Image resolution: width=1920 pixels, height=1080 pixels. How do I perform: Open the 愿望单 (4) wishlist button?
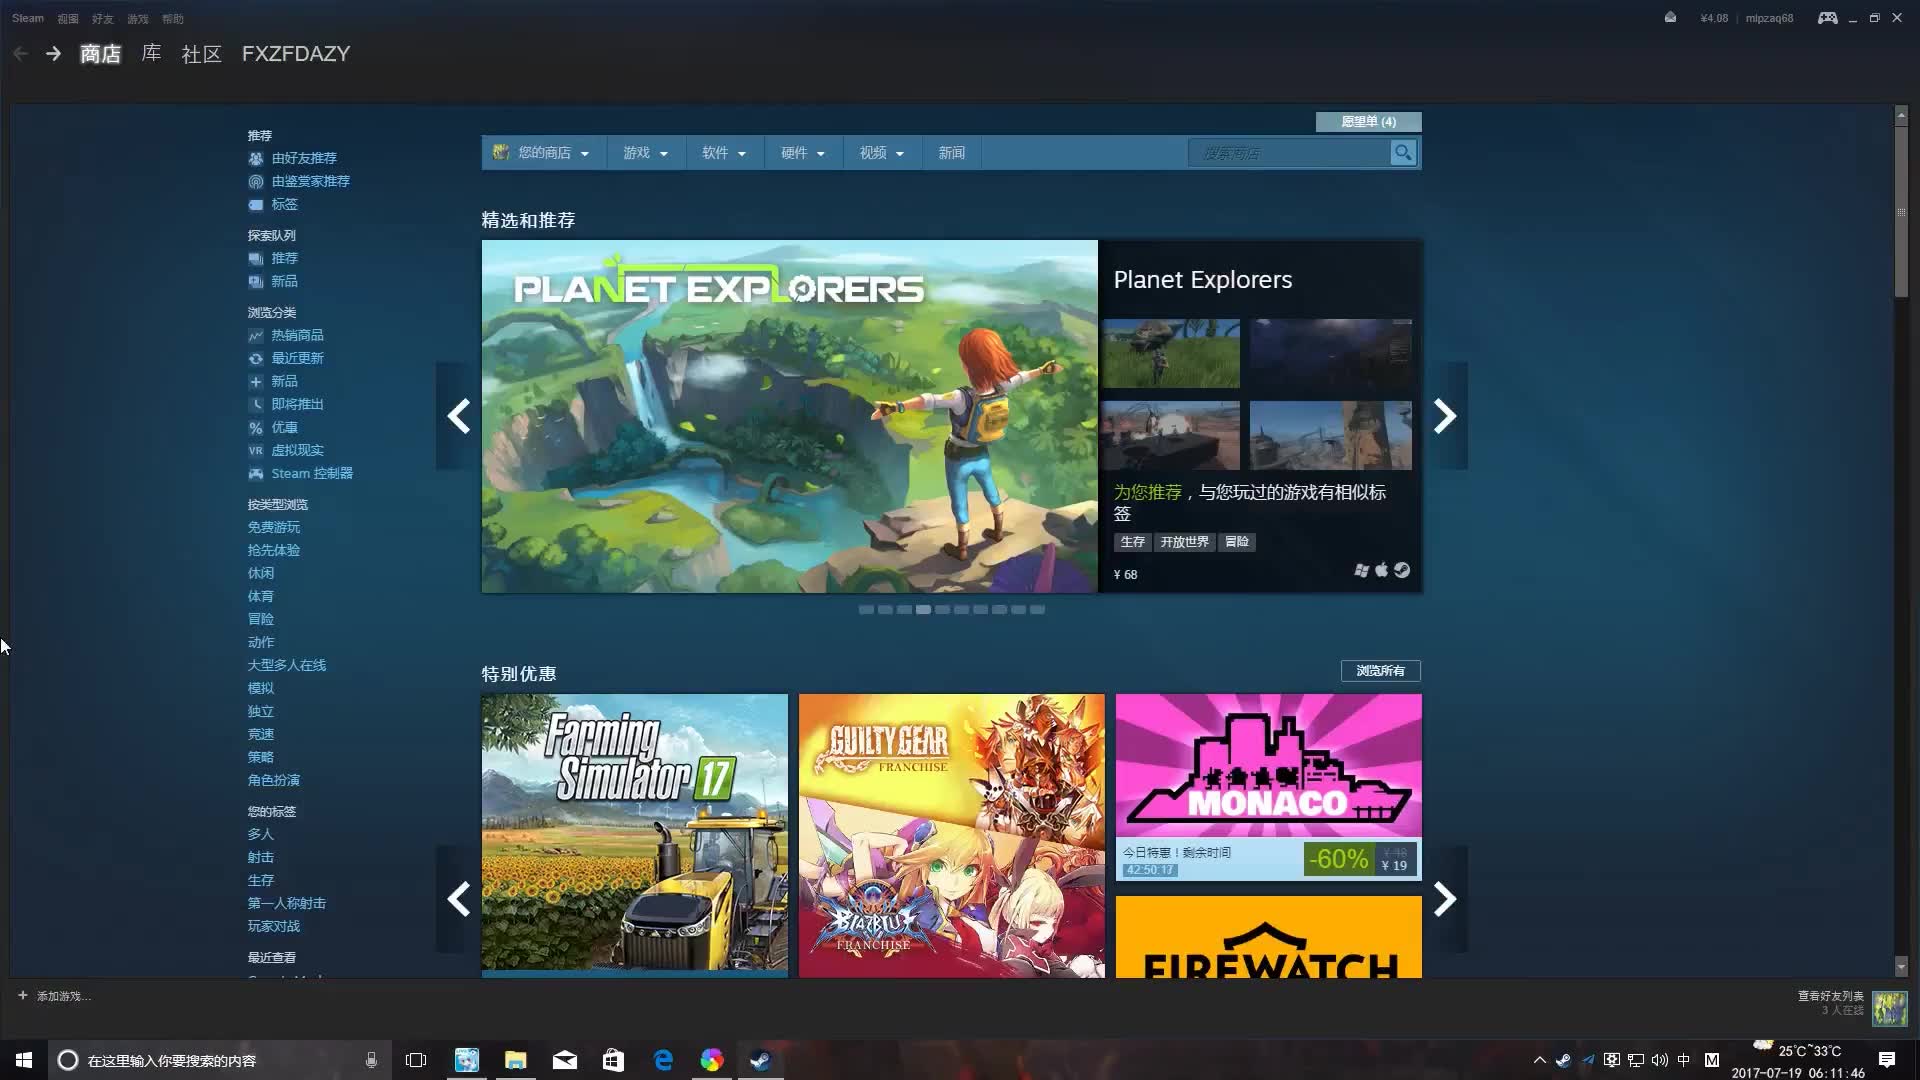coord(1368,121)
